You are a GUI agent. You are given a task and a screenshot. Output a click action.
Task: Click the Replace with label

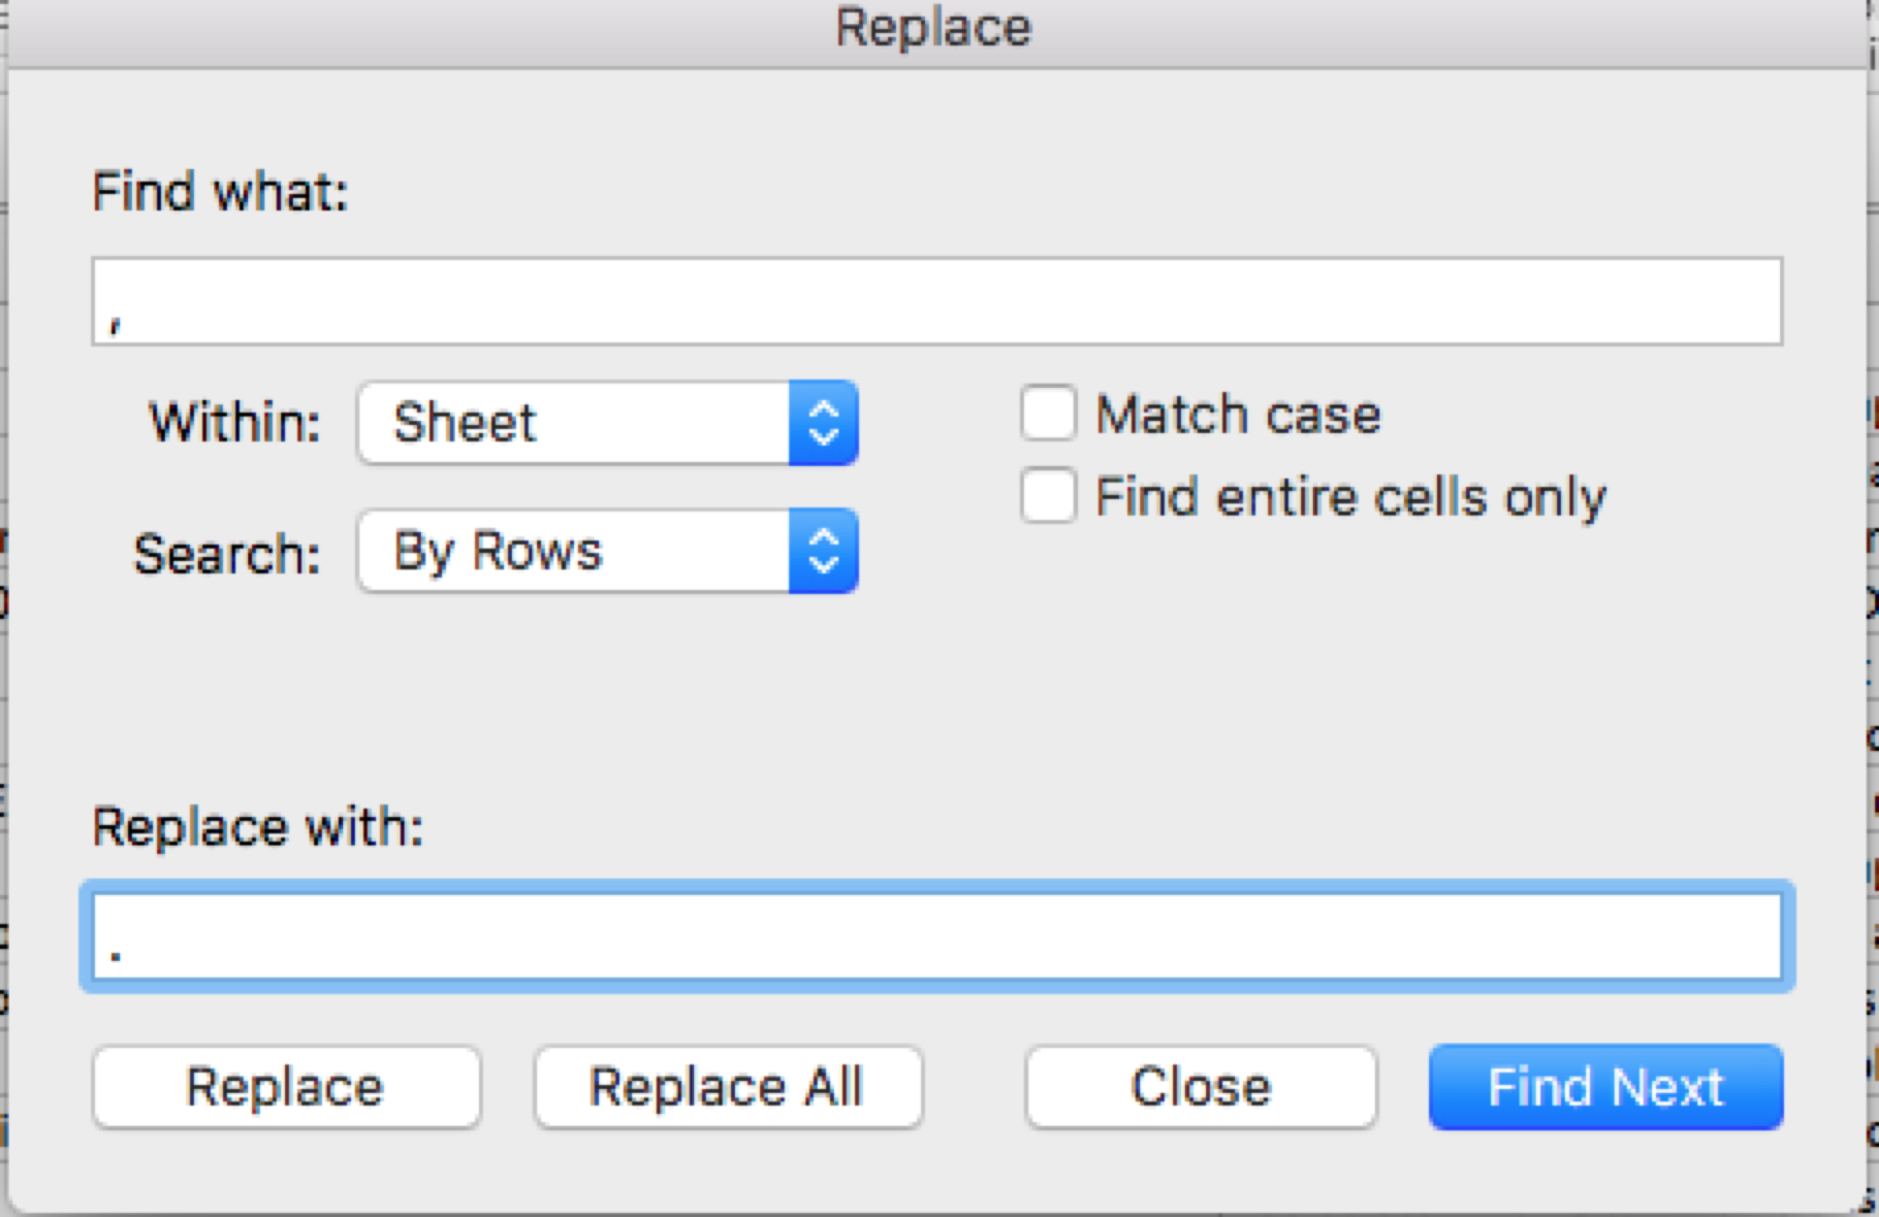[258, 827]
